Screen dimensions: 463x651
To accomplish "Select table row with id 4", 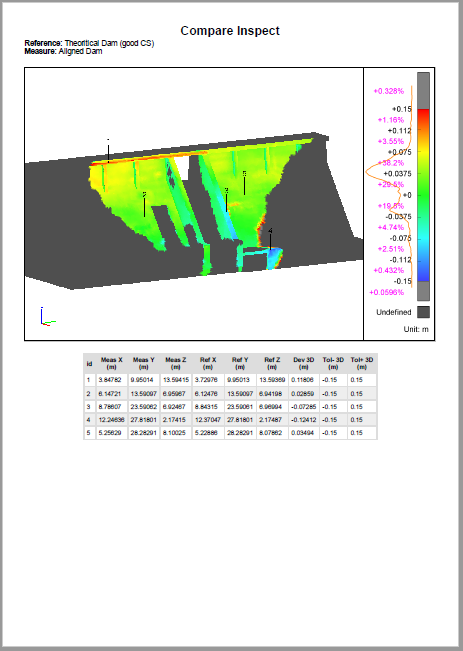I will (x=230, y=420).
